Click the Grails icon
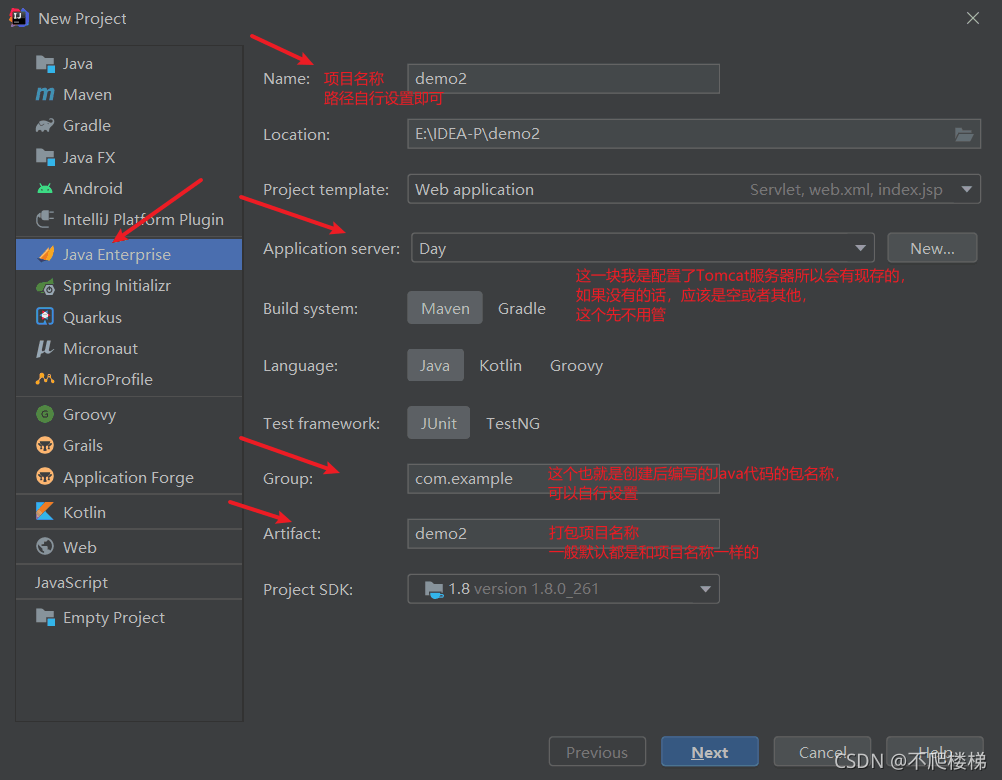This screenshot has width=1002, height=780. pos(45,445)
